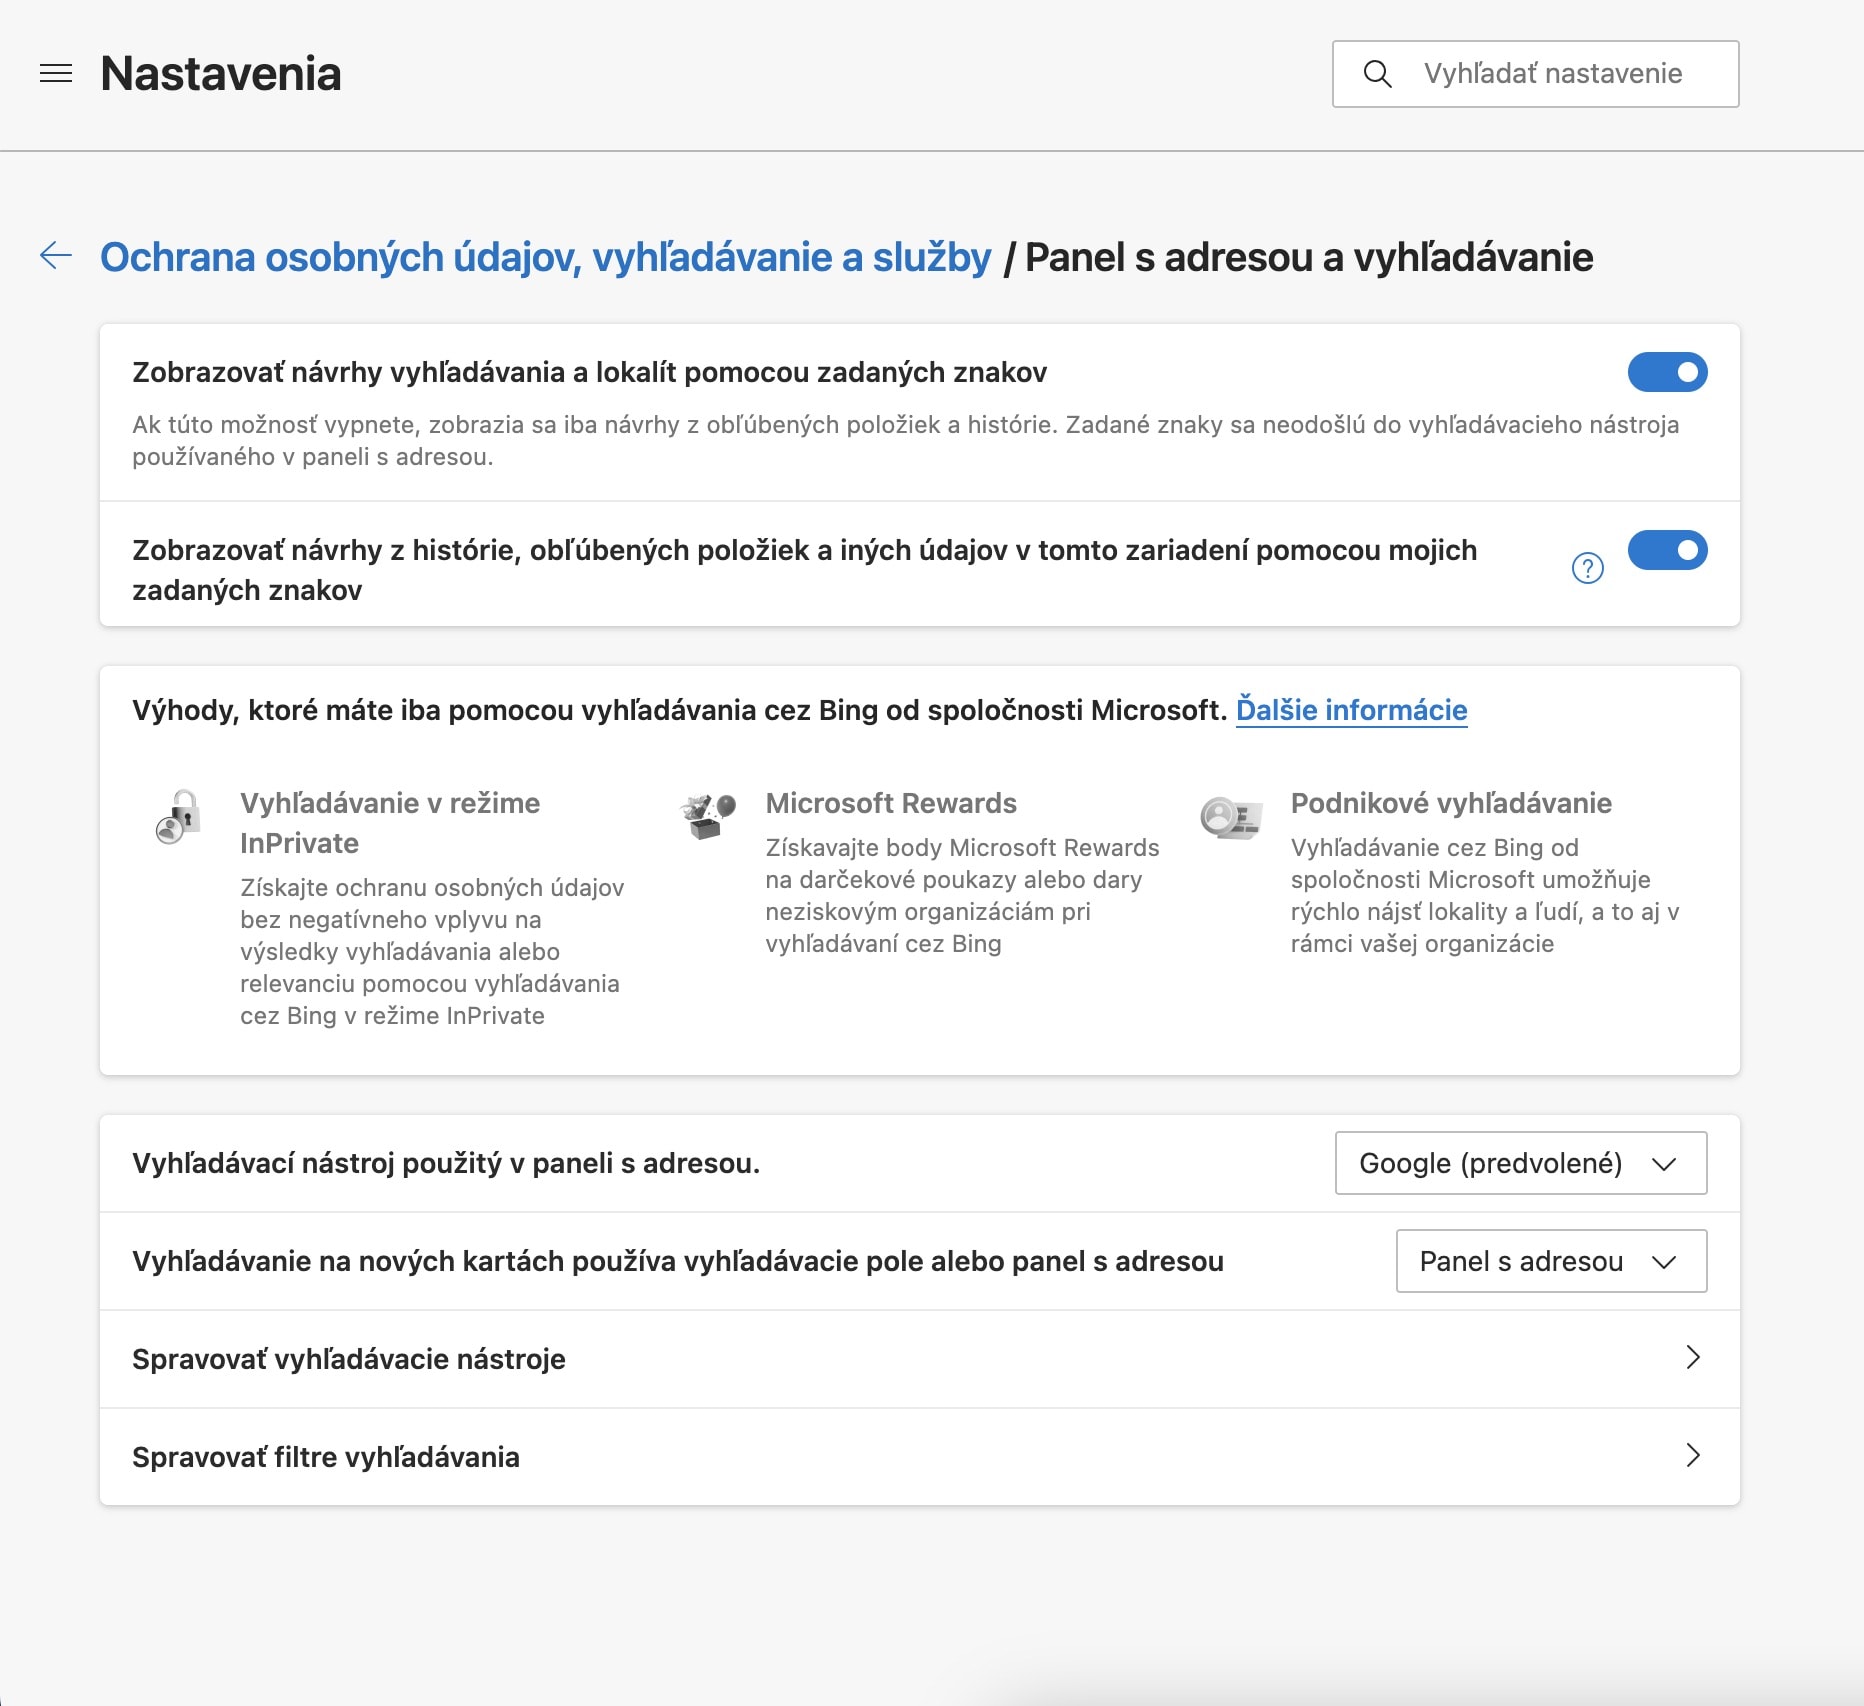Open the Panel s adresou dropdown
The image size is (1864, 1706).
[x=1552, y=1261]
